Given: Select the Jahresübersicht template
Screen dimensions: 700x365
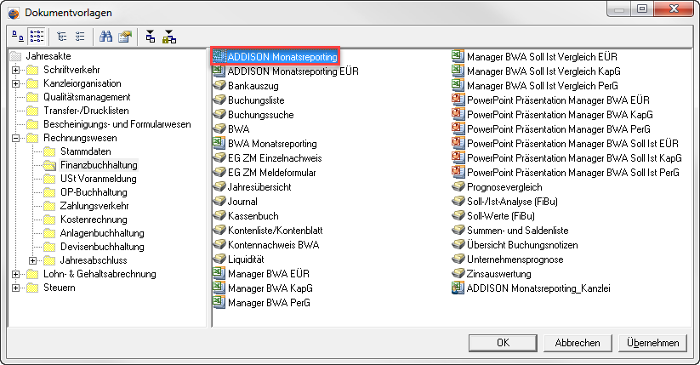Looking at the screenshot, I should coord(259,187).
